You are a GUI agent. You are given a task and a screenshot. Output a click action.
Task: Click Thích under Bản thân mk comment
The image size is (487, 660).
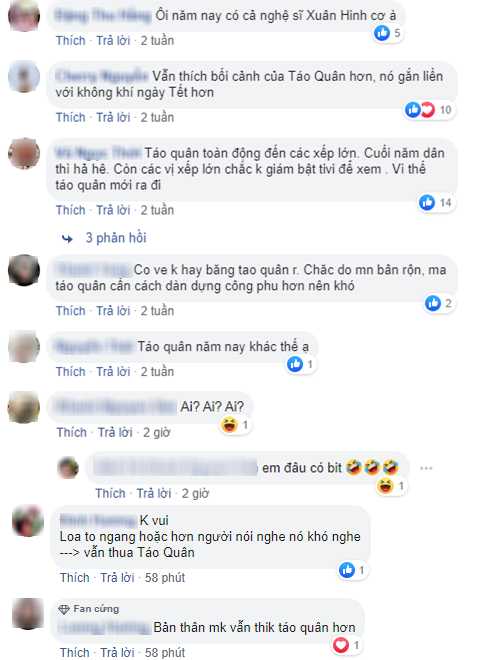coord(75,652)
